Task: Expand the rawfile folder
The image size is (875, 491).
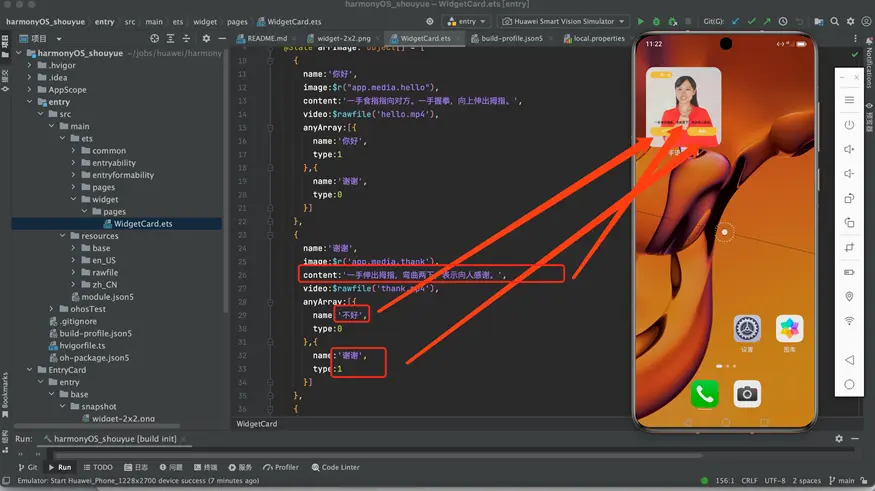Action: pos(74,272)
